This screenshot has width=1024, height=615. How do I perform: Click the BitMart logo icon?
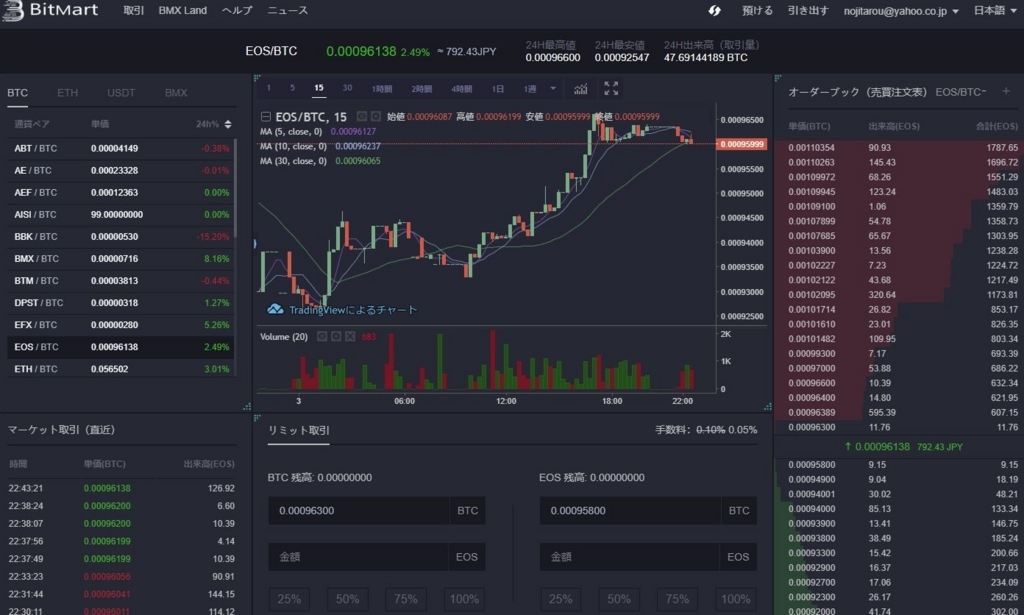[x=12, y=10]
